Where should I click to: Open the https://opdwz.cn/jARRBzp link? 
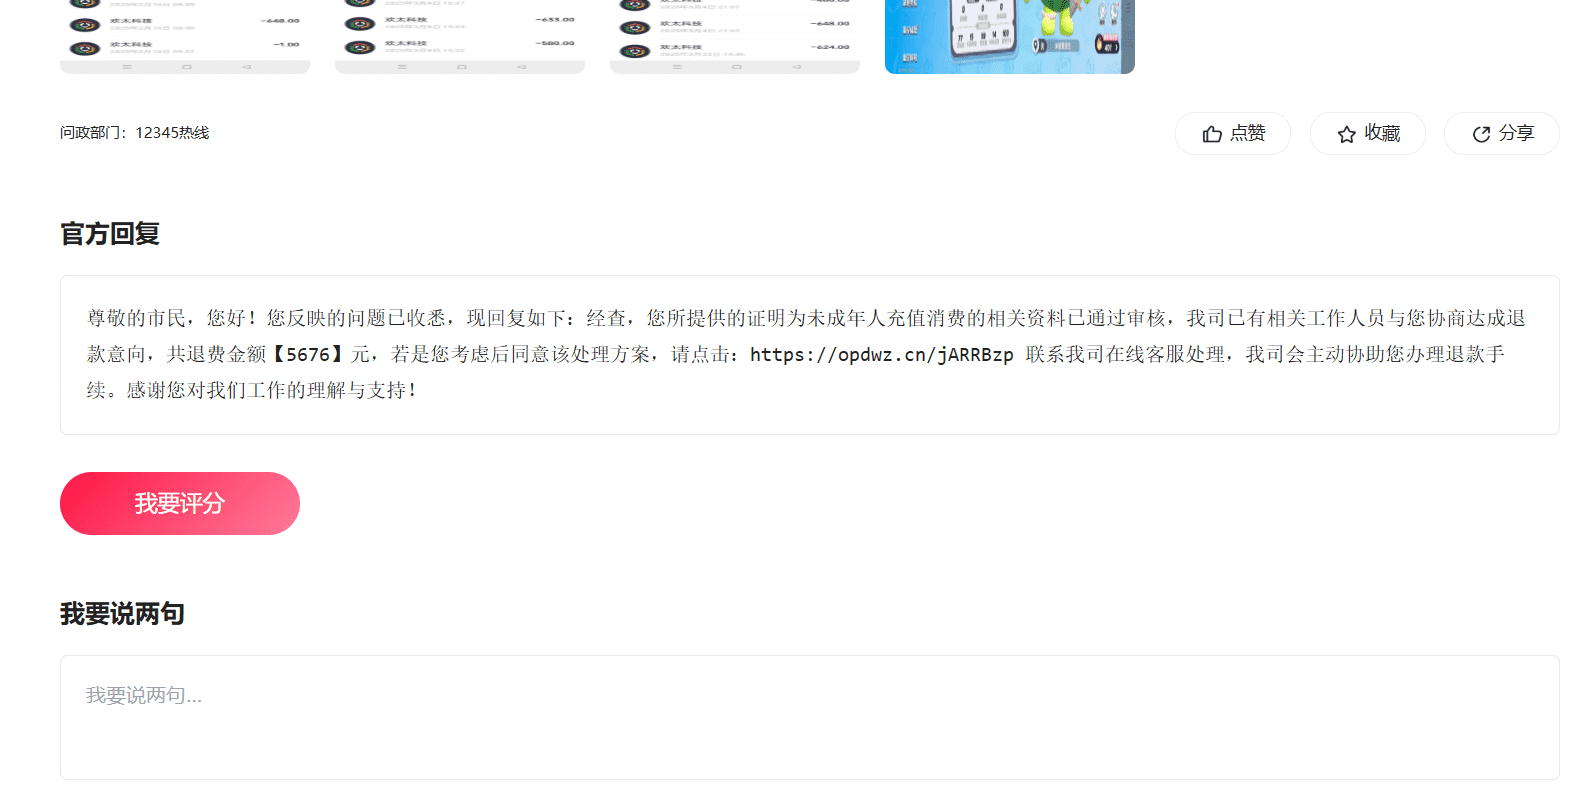[881, 355]
